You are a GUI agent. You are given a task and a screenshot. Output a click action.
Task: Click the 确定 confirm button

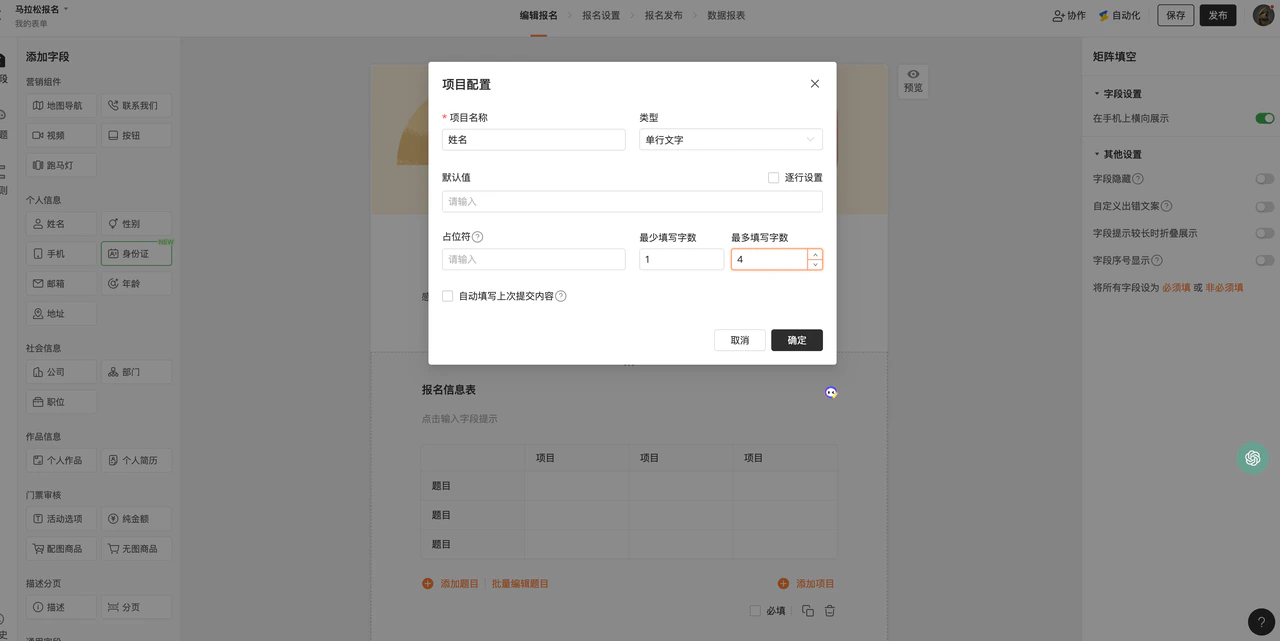coord(797,340)
